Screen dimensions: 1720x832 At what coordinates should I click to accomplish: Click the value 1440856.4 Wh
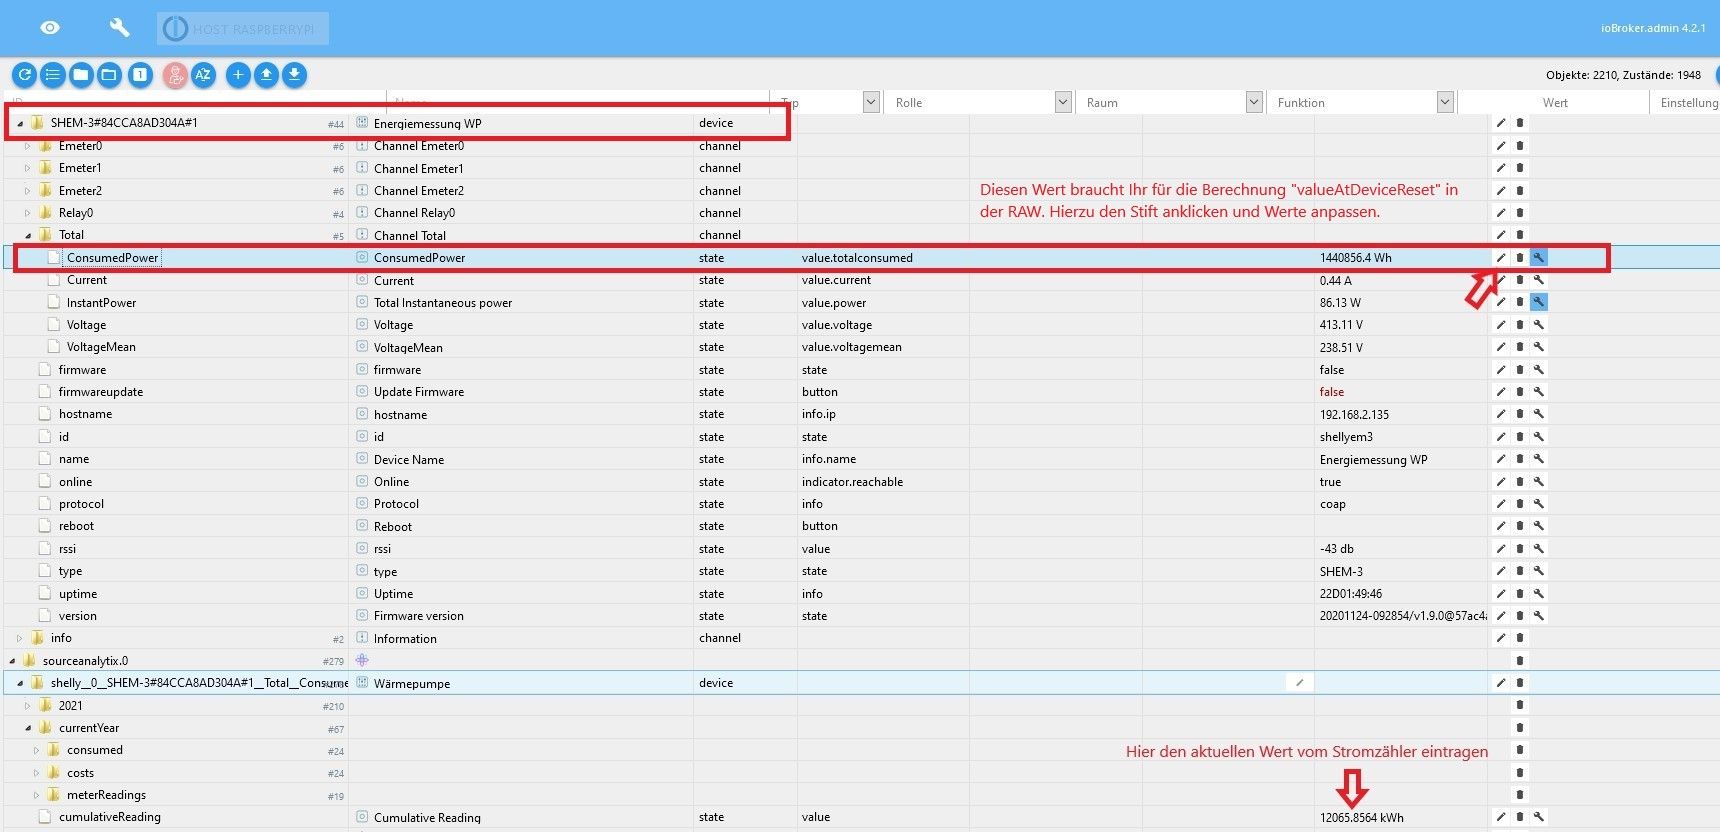click(x=1355, y=258)
